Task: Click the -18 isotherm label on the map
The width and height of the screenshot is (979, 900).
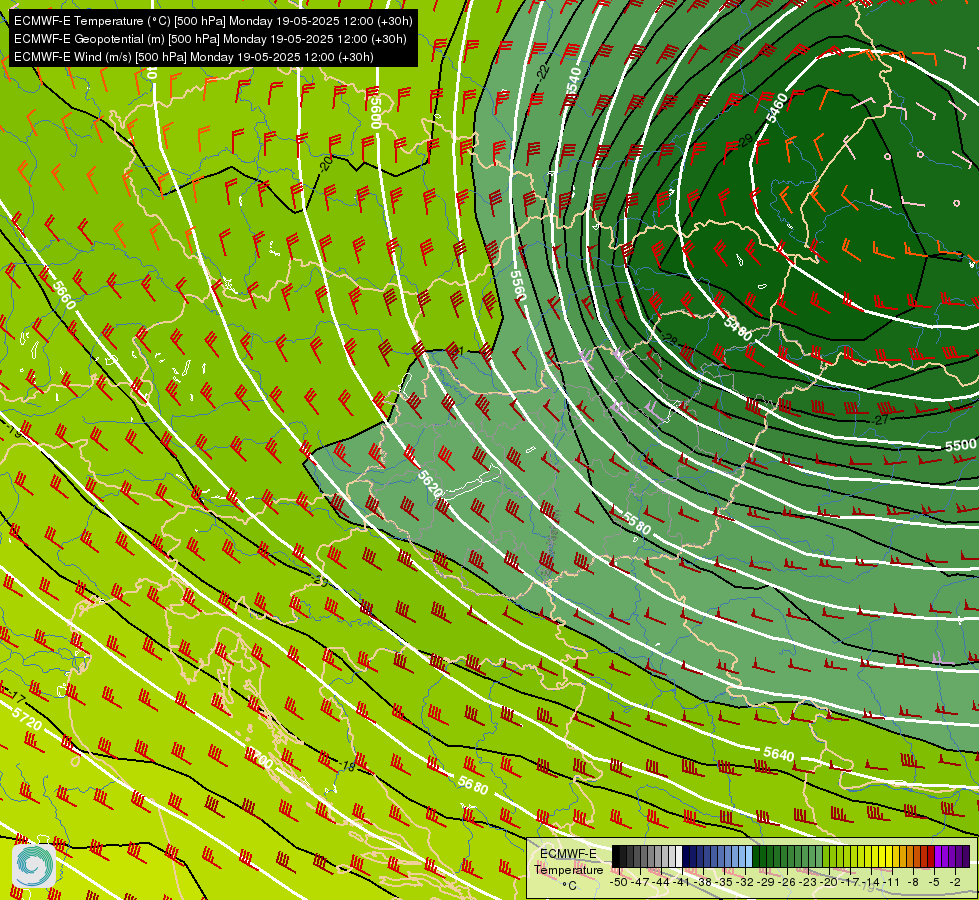Action: 347,766
